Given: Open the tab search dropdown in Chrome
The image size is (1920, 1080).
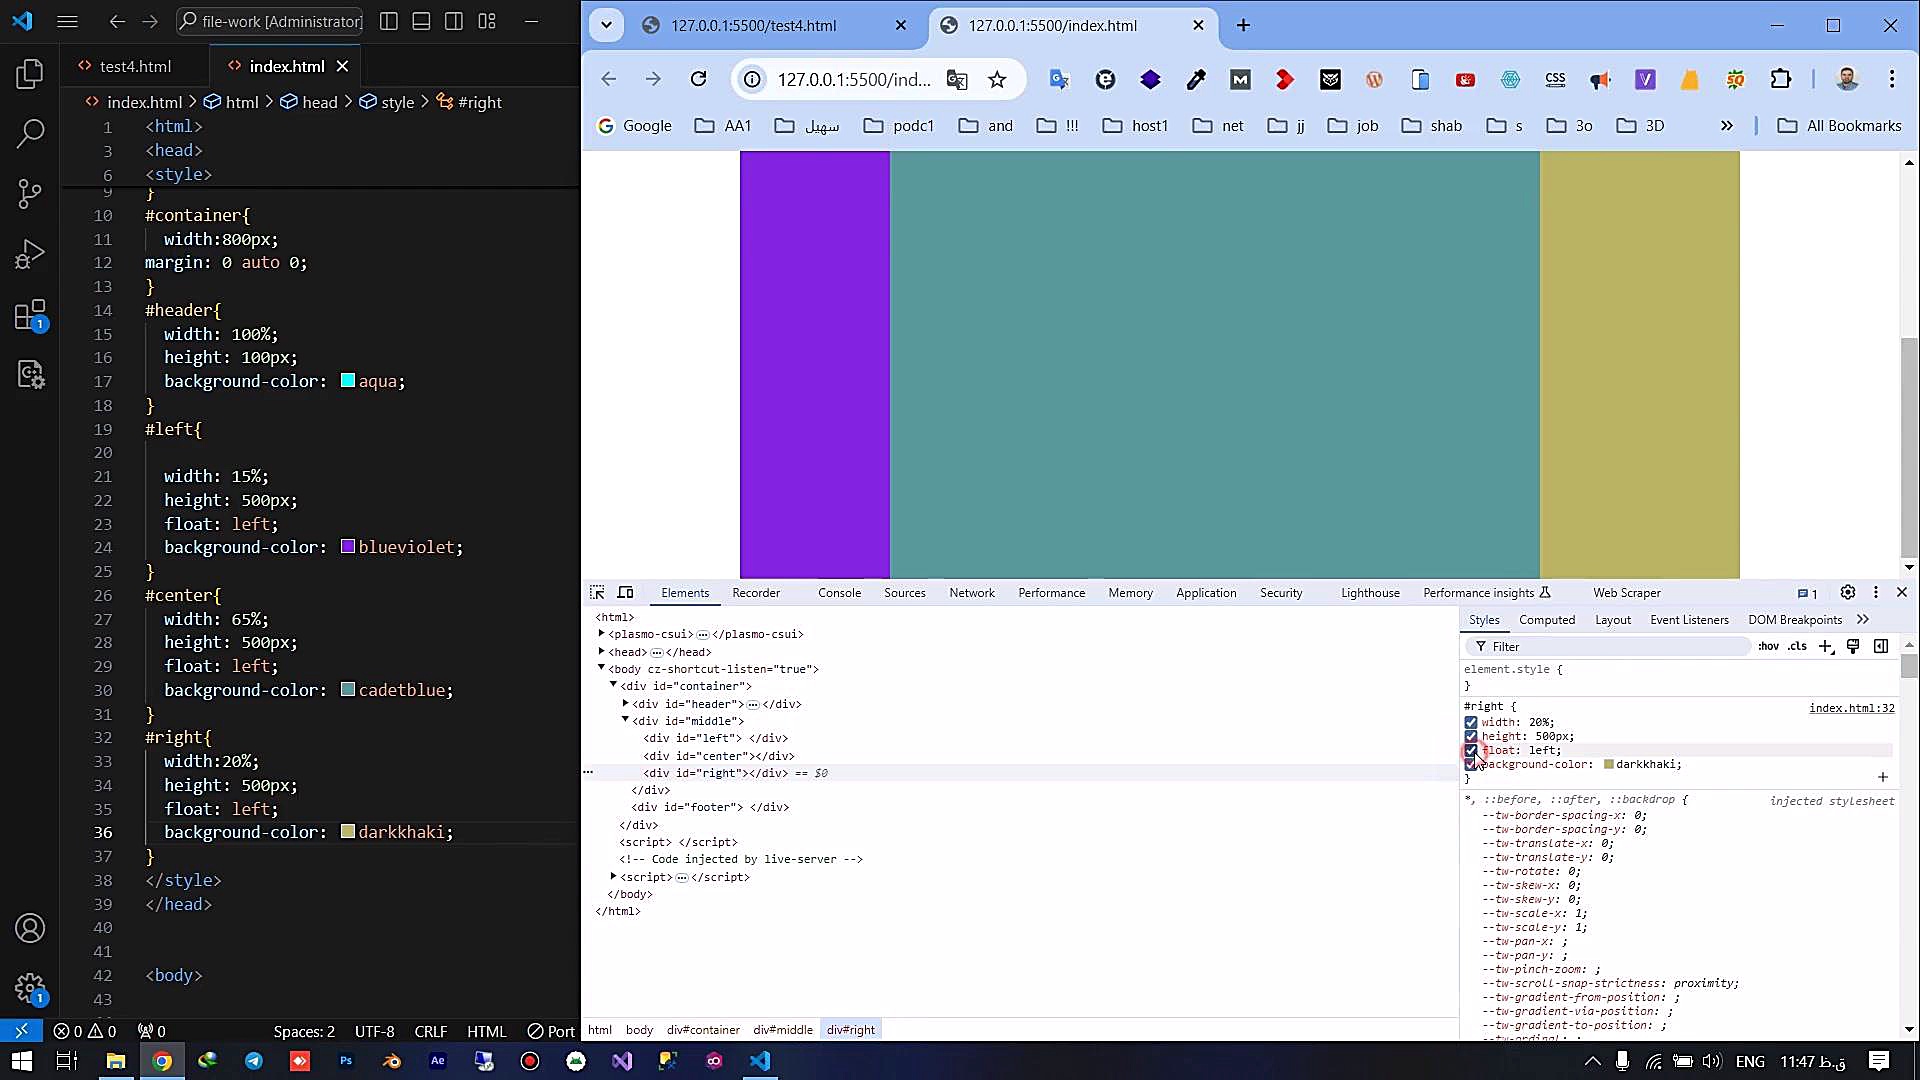Looking at the screenshot, I should [606, 25].
